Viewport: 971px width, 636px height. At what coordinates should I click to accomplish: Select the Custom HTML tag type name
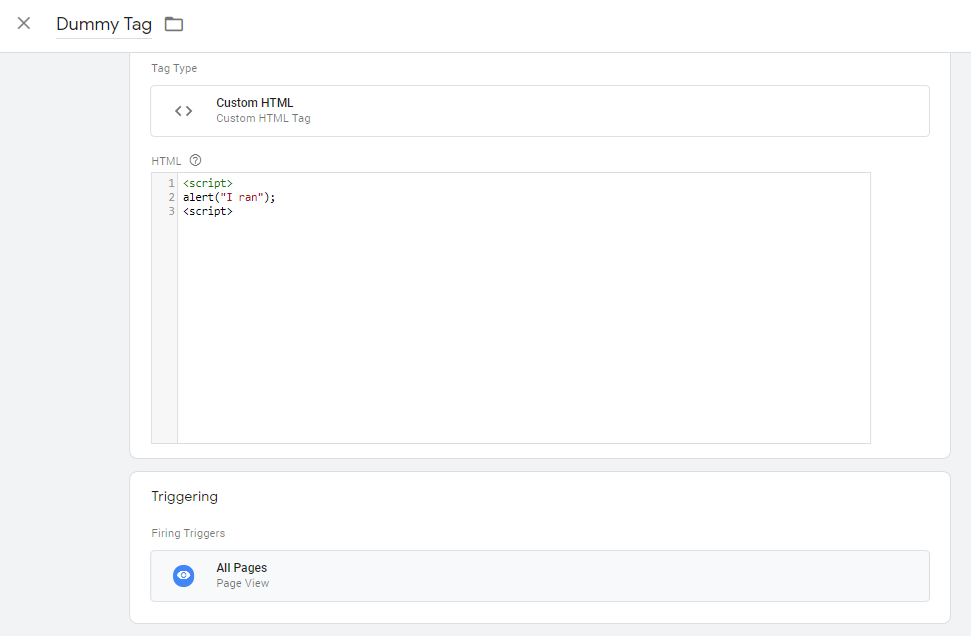tap(254, 103)
